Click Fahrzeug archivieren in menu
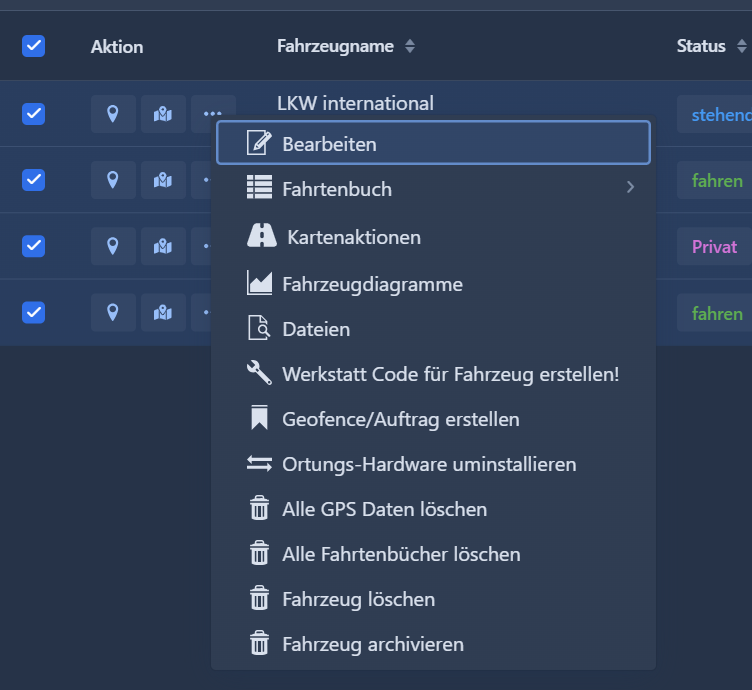Viewport: 752px width, 690px height. [x=372, y=644]
